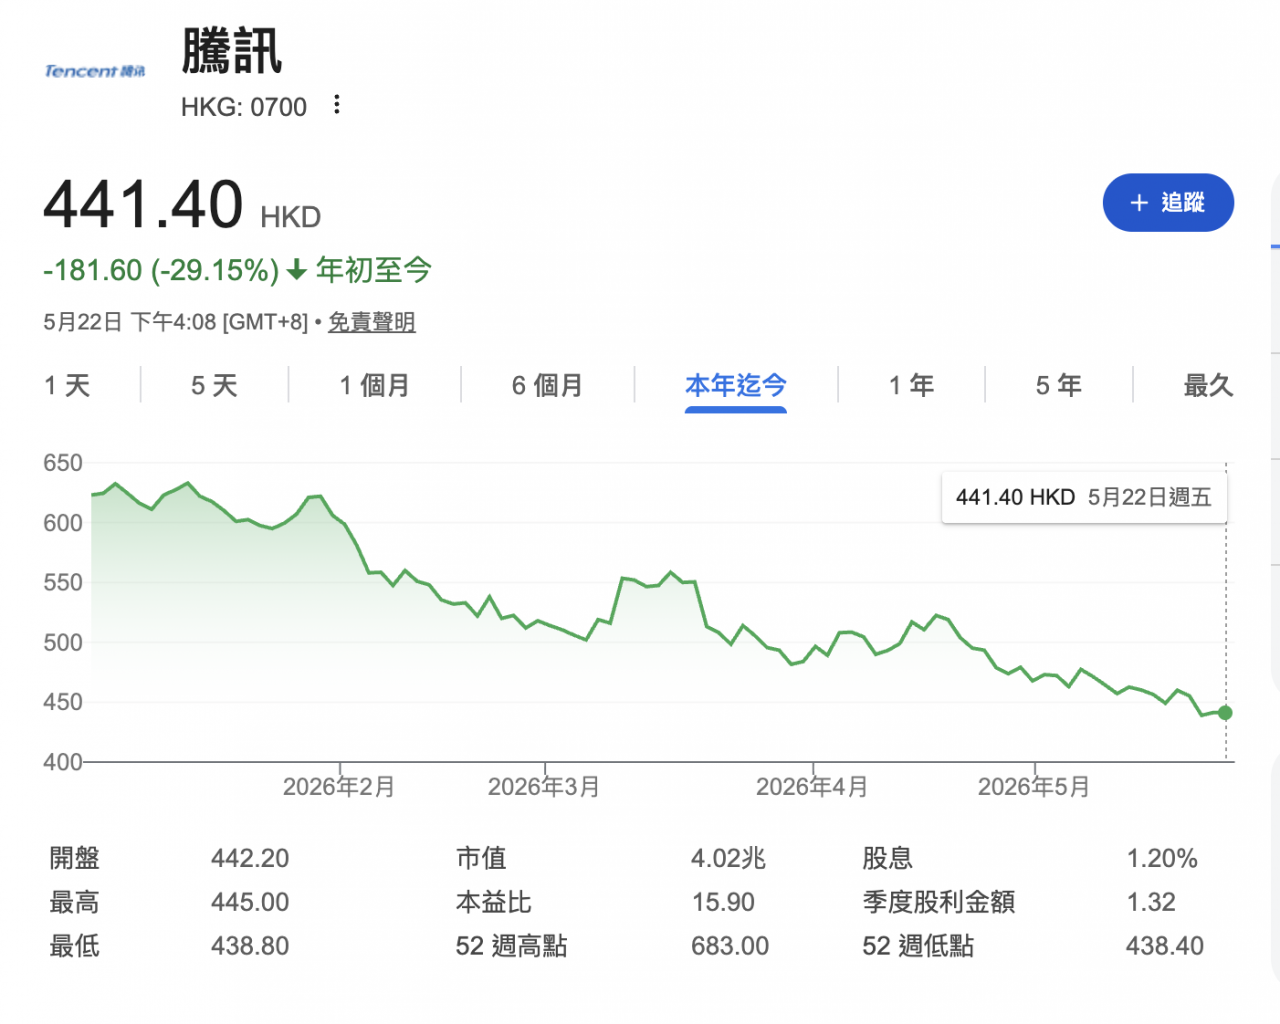Click the 2026年5月 axis label
Screen dimensions: 1280x1024
[1034, 787]
